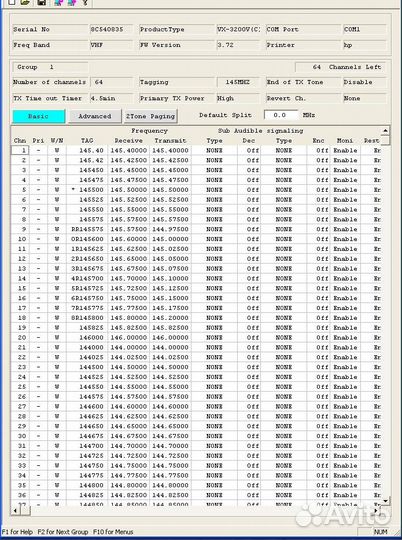The width and height of the screenshot is (402, 540).
Task: Click the Default Split MHz input field
Action: point(280,115)
